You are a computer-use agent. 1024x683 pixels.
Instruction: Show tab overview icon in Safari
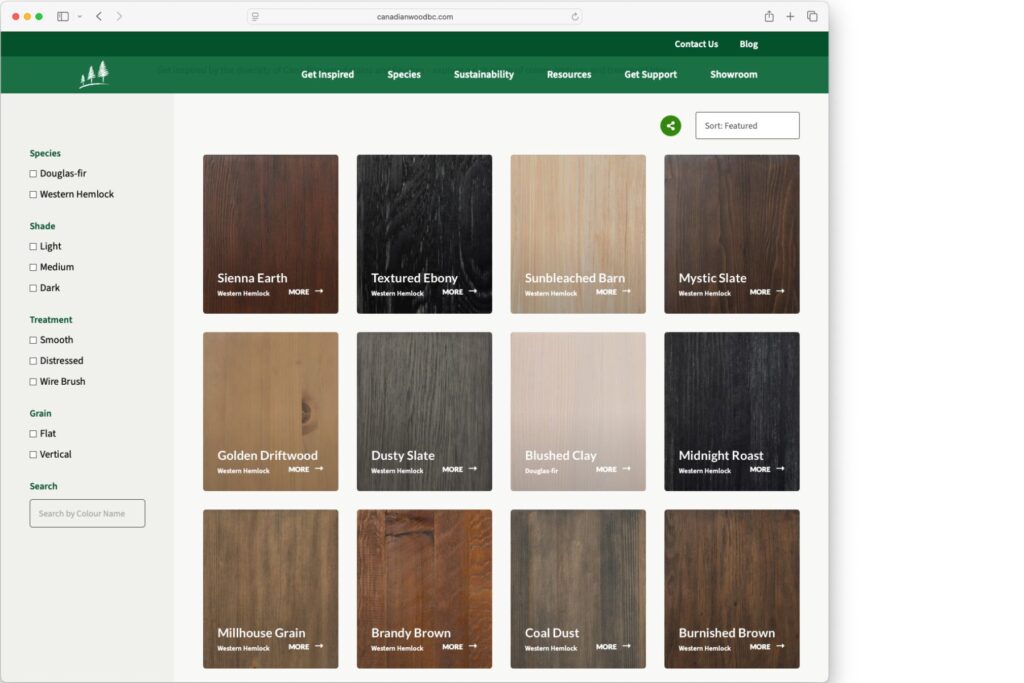click(x=812, y=16)
